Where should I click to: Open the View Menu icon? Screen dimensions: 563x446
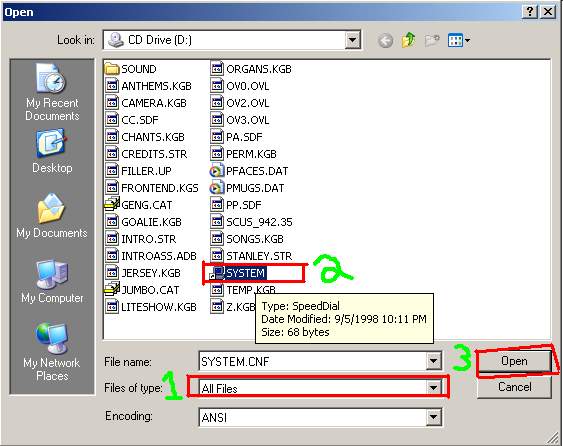459,40
